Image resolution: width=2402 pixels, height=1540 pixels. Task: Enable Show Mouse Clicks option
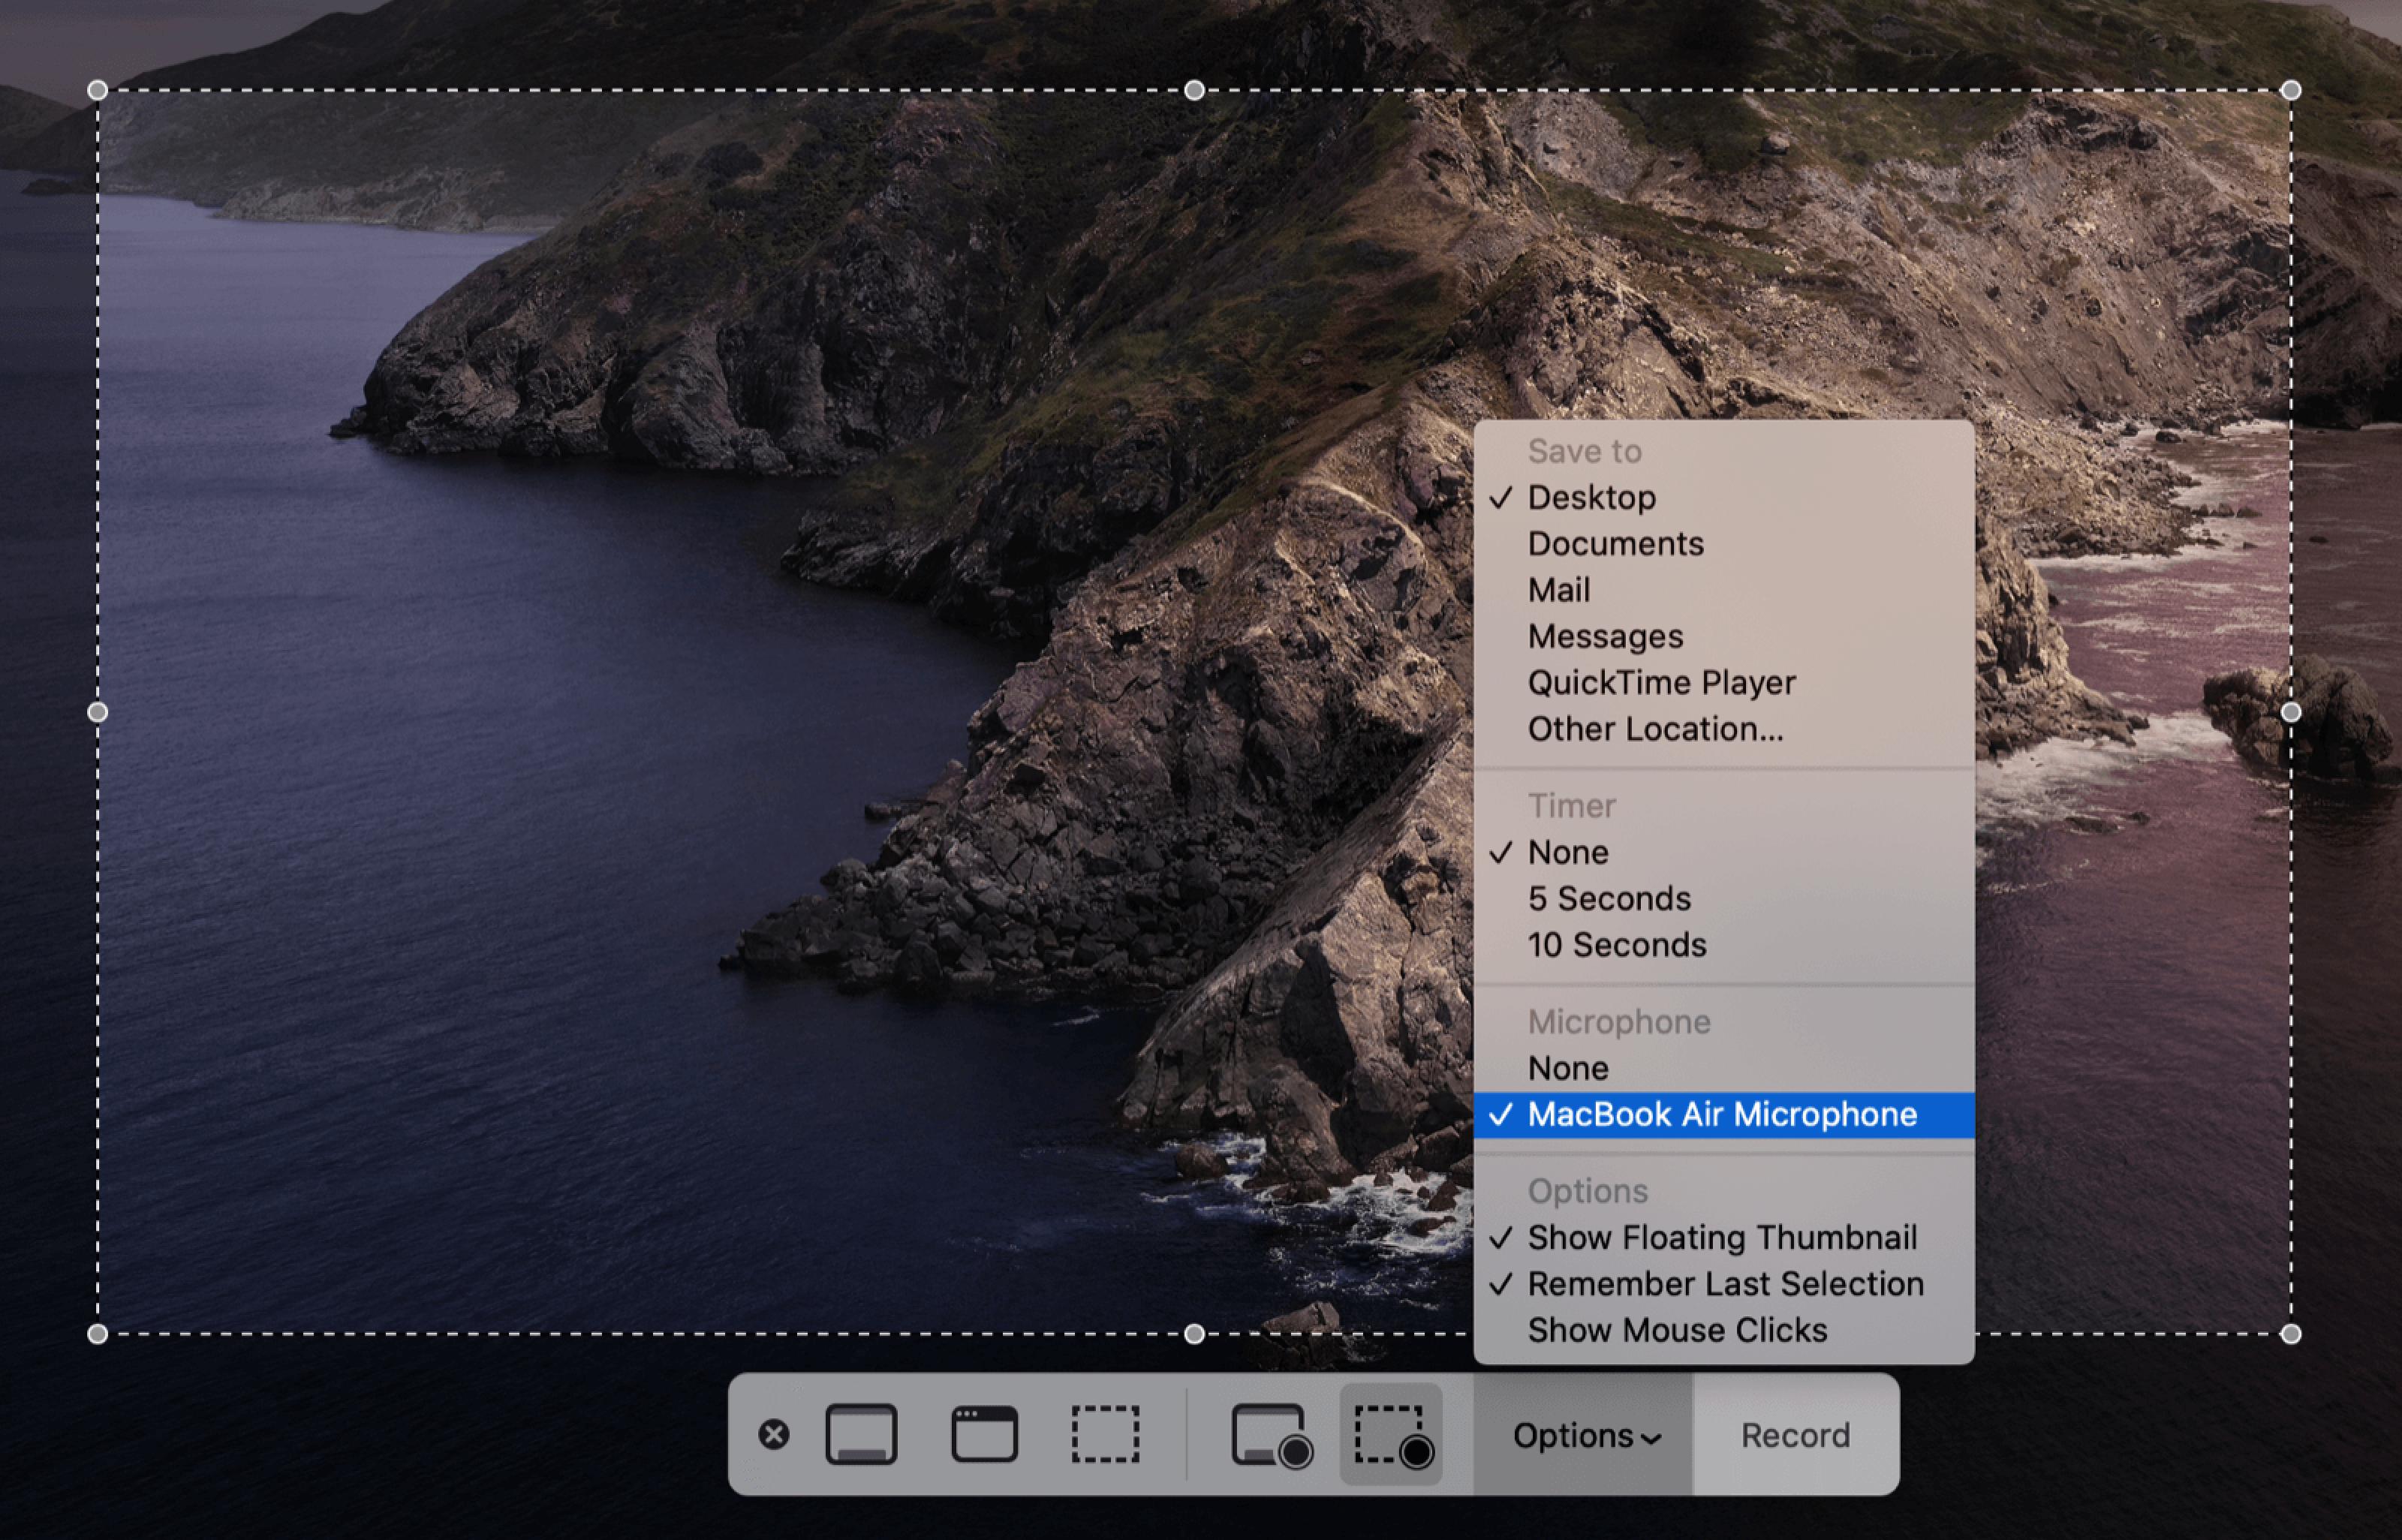click(1677, 1330)
